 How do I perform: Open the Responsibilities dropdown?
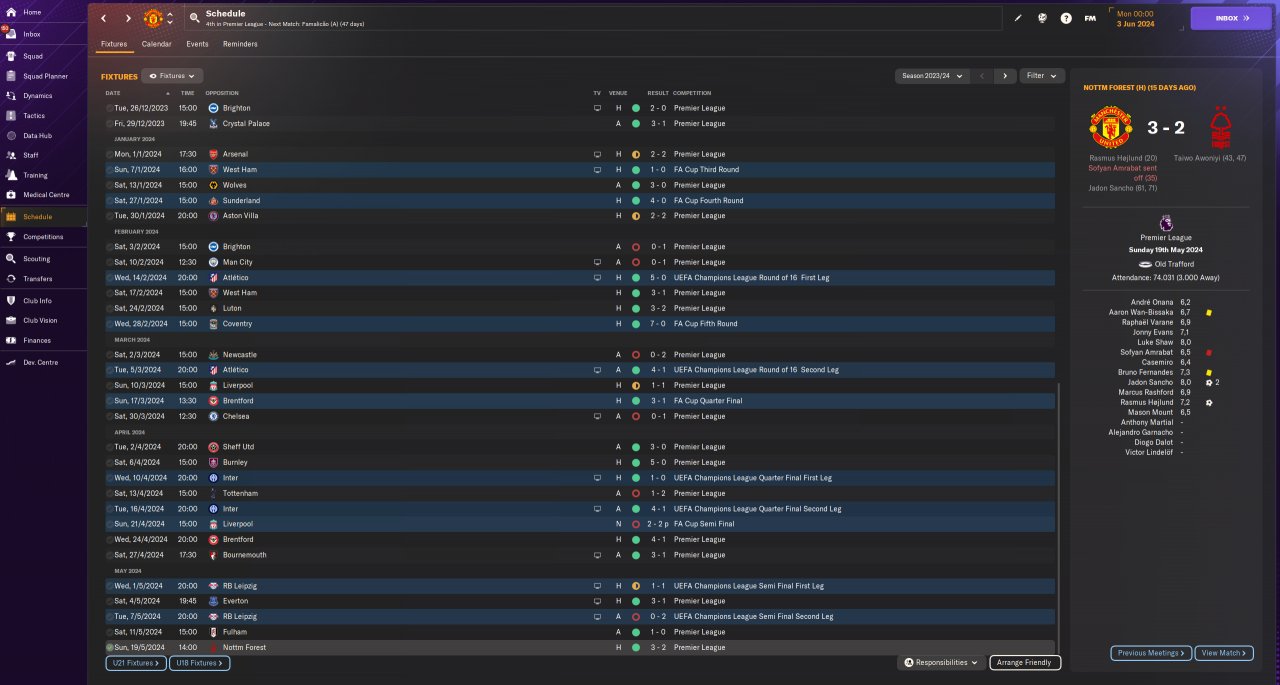pos(941,663)
